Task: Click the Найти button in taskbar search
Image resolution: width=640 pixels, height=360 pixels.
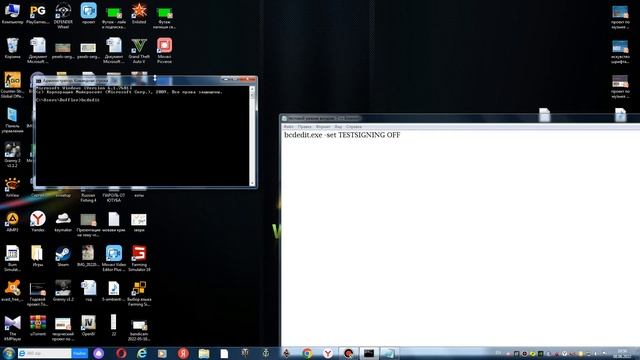Action: point(80,353)
